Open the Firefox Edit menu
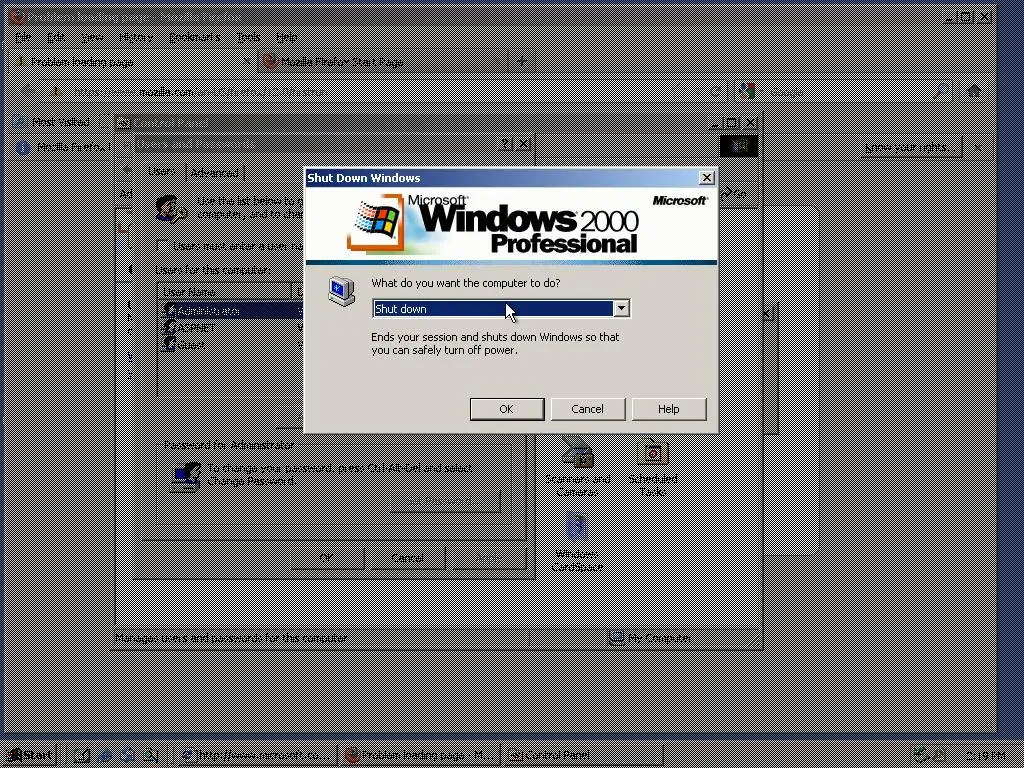This screenshot has height=768, width=1024. click(56, 37)
